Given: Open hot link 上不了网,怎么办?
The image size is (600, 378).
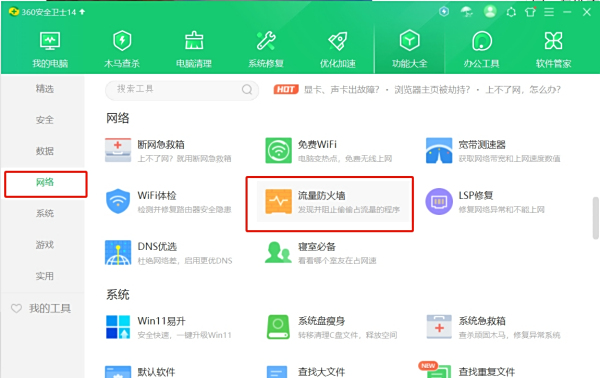Looking at the screenshot, I should [523, 90].
